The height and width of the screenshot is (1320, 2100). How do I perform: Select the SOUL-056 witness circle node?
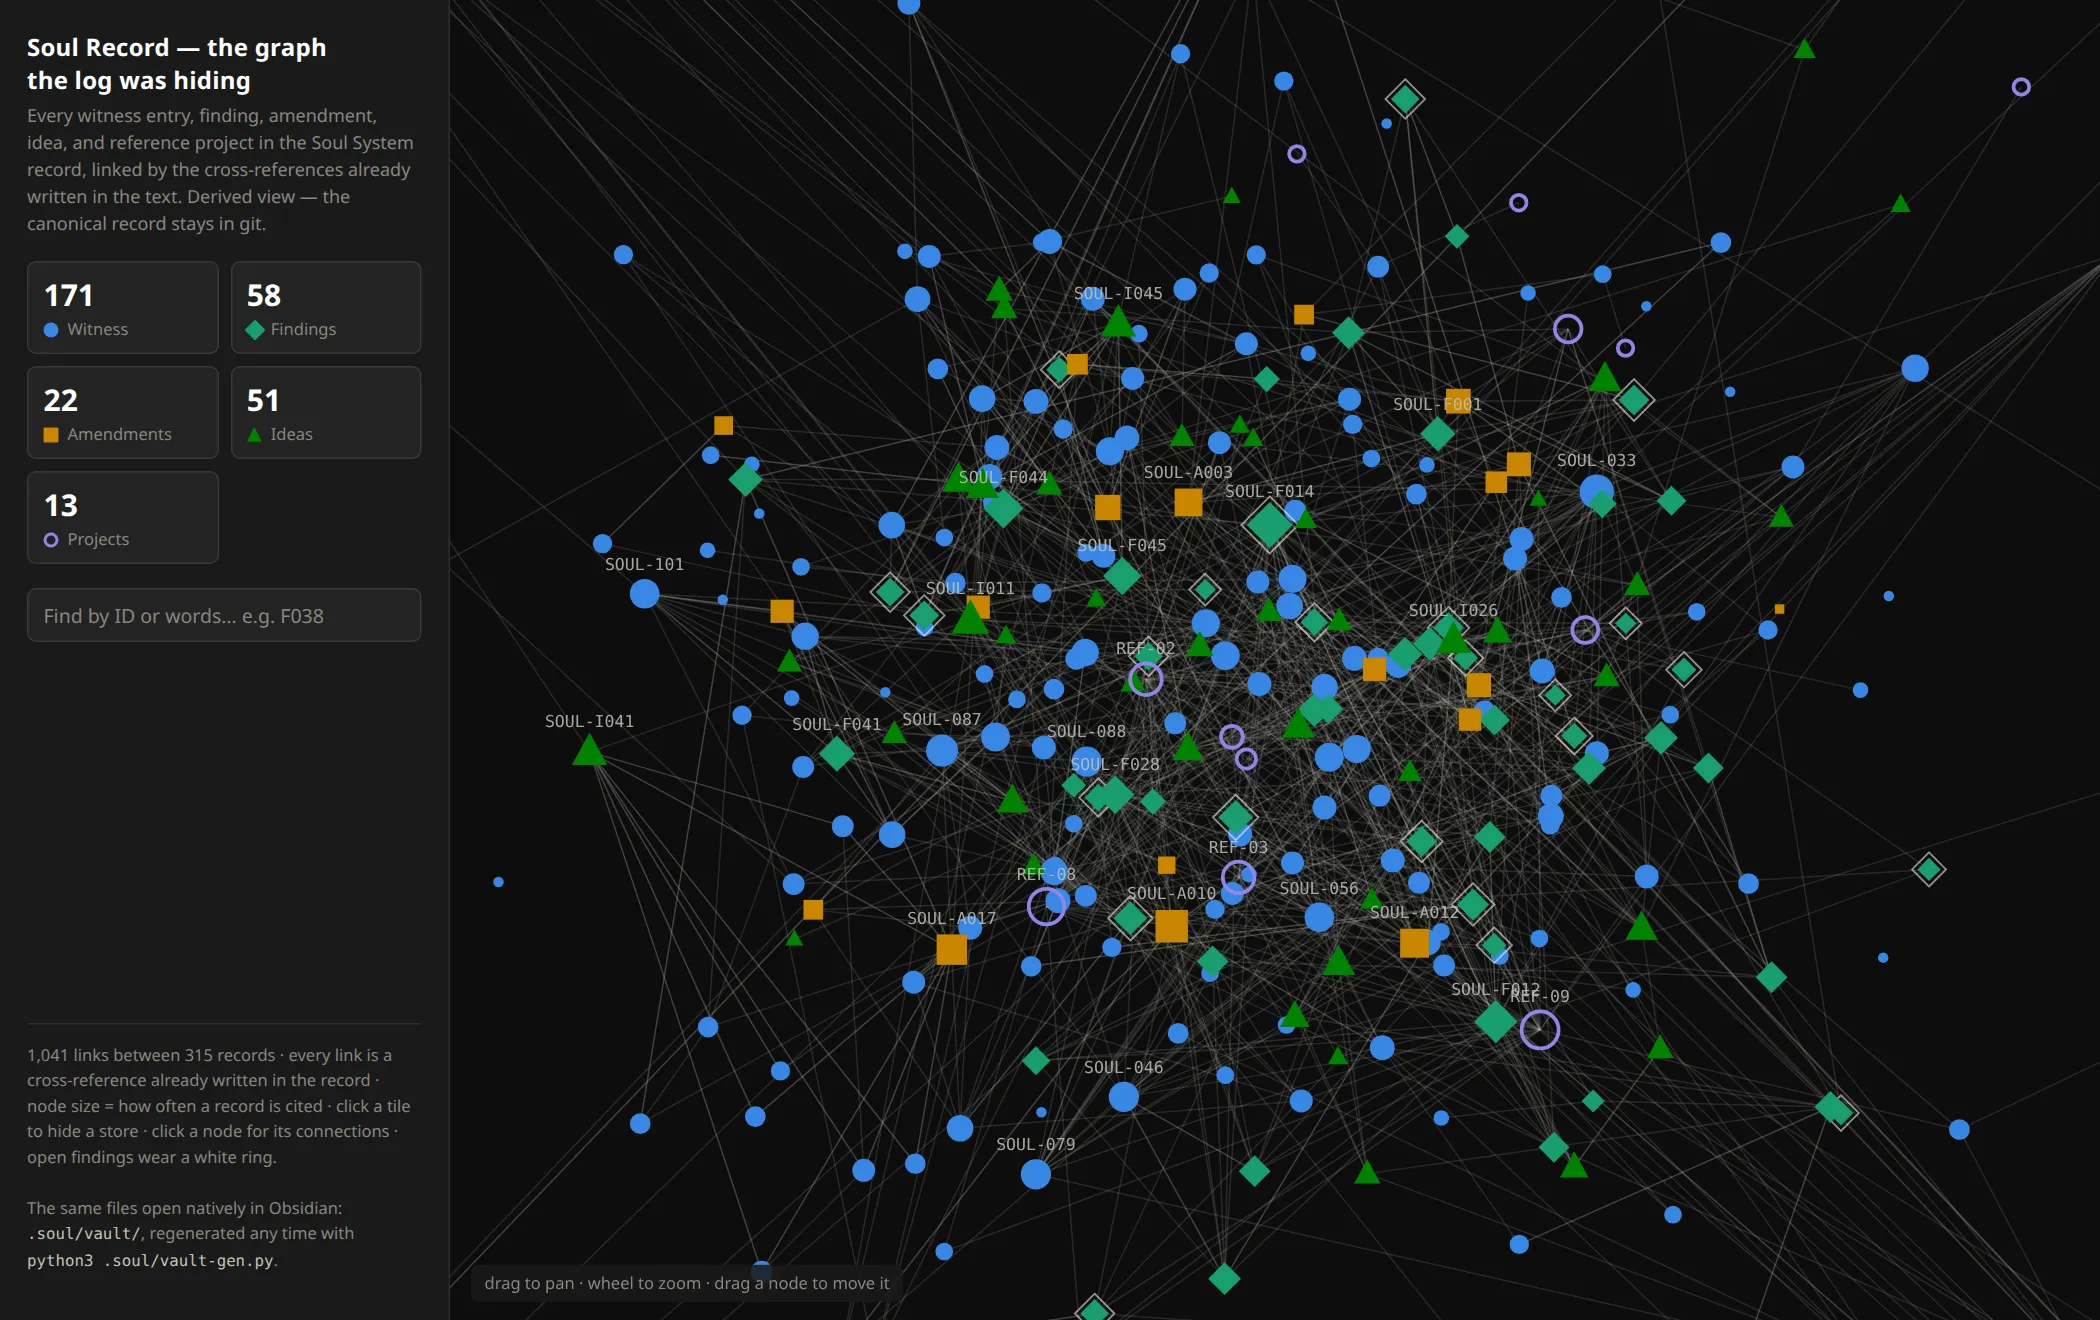click(x=1319, y=917)
